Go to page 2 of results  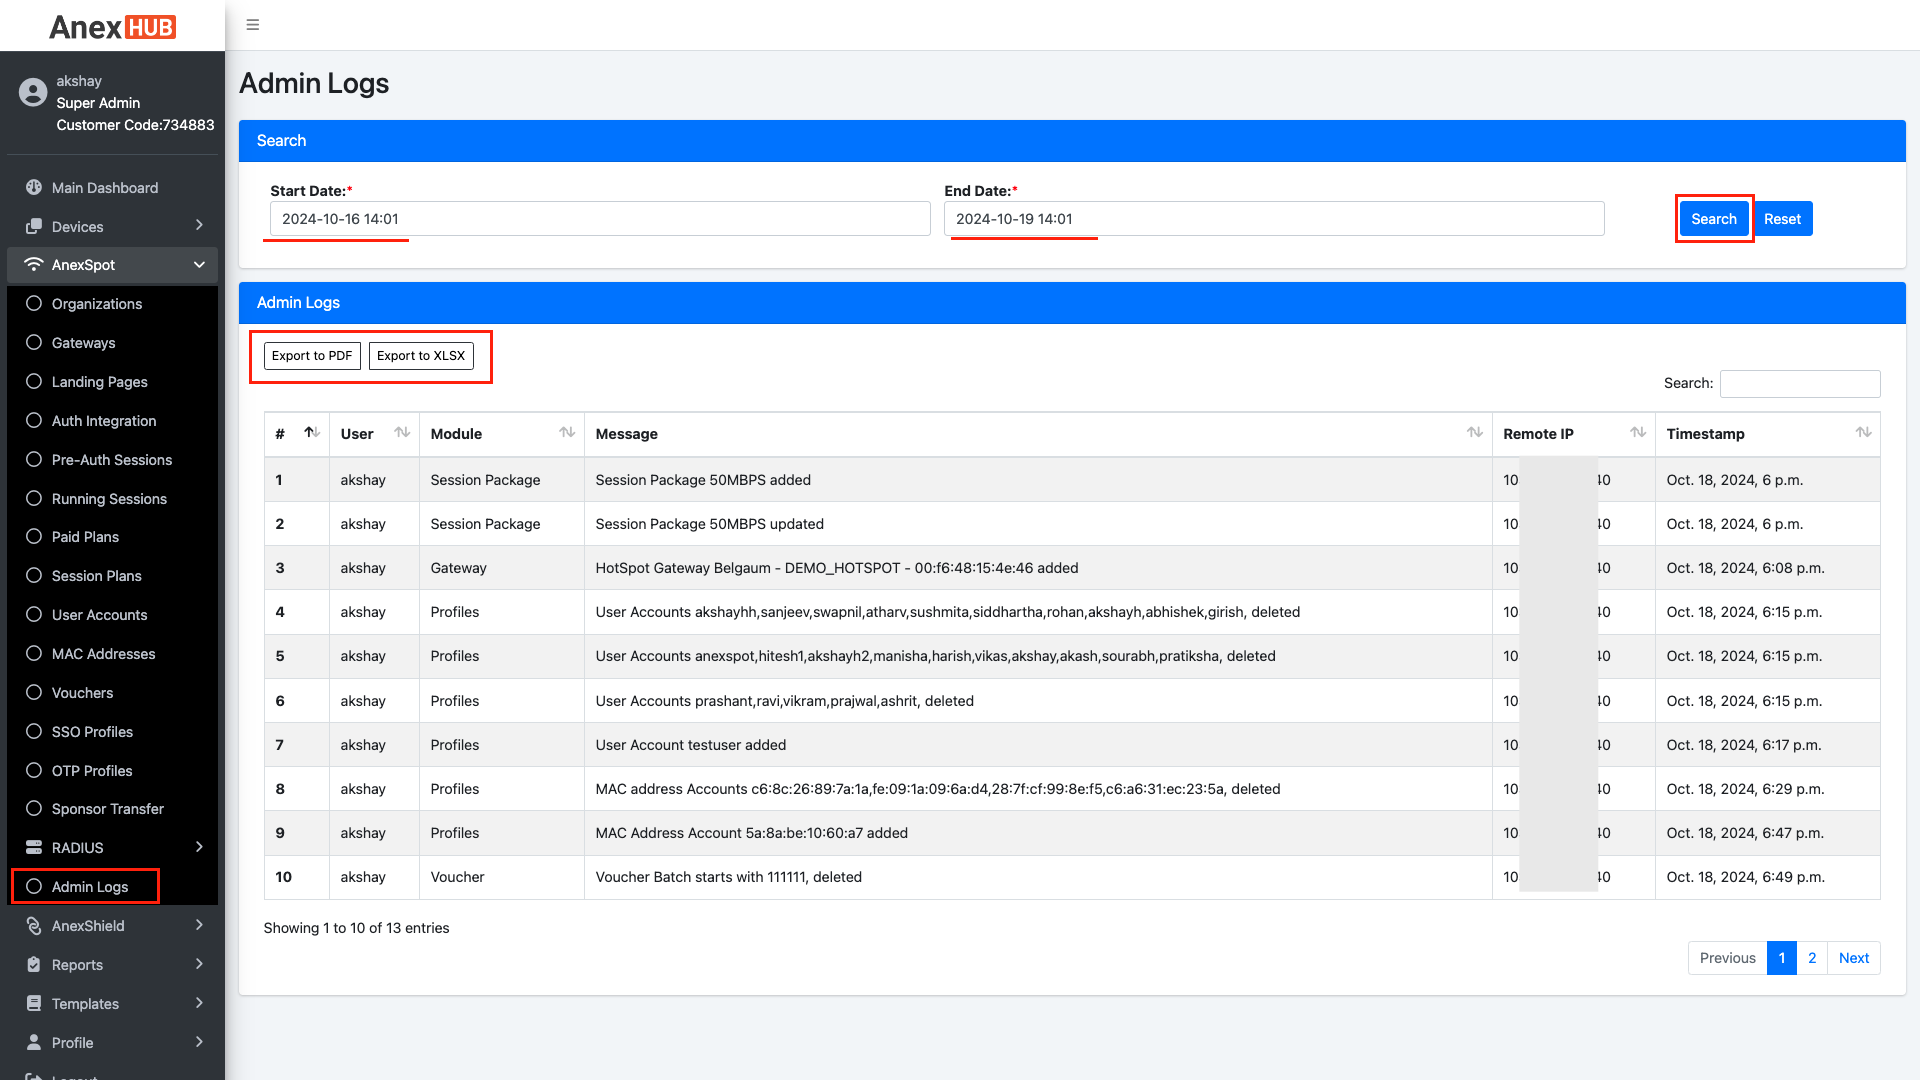point(1812,958)
